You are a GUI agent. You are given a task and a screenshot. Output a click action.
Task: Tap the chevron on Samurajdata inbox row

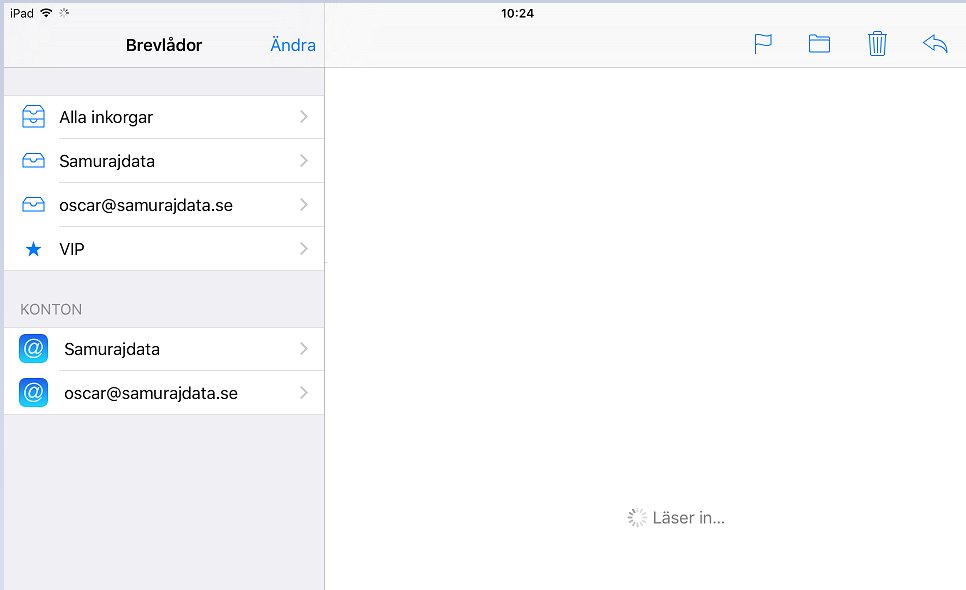point(304,161)
